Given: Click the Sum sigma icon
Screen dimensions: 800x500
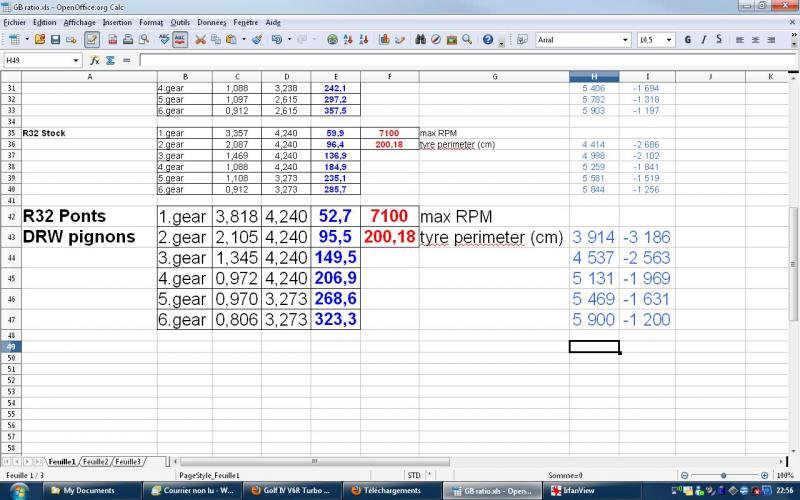Looking at the screenshot, I should pos(110,61).
